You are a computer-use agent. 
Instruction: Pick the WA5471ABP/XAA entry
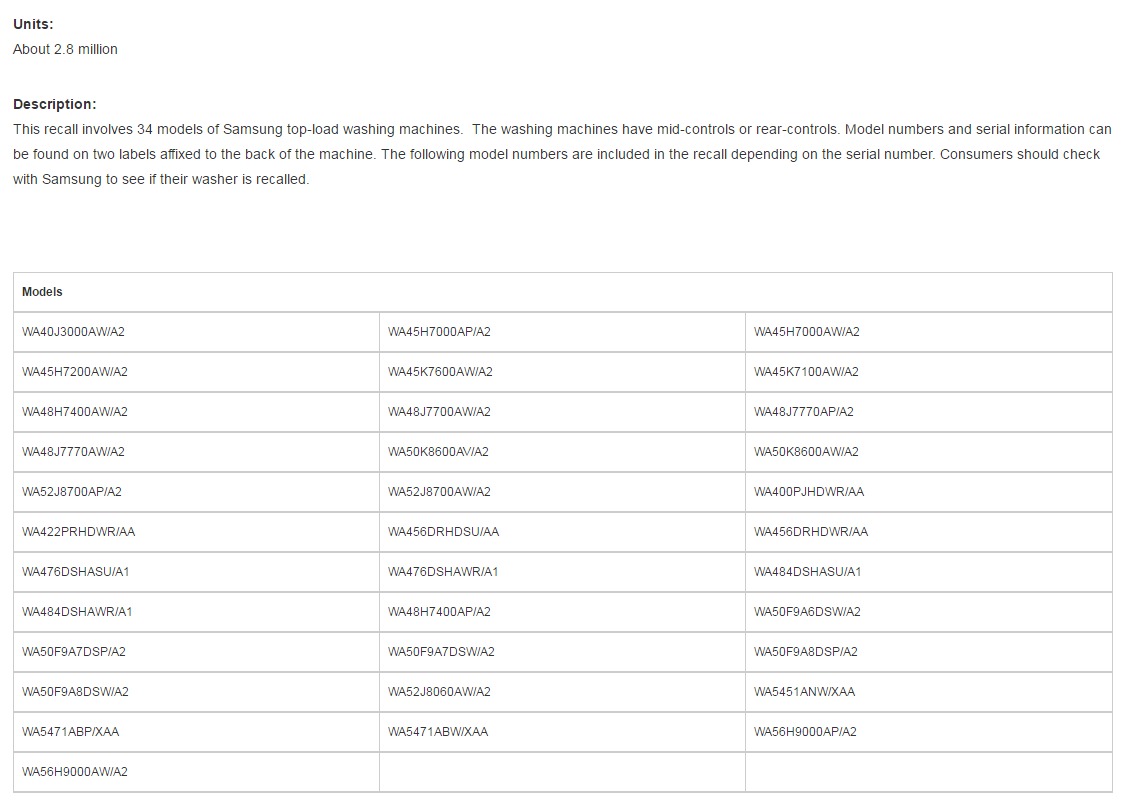pyautogui.click(x=70, y=732)
